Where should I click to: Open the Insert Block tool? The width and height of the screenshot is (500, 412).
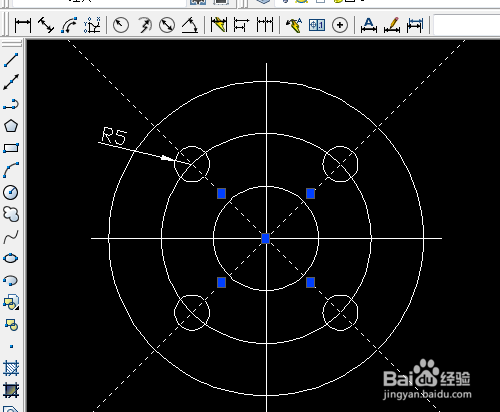11,302
